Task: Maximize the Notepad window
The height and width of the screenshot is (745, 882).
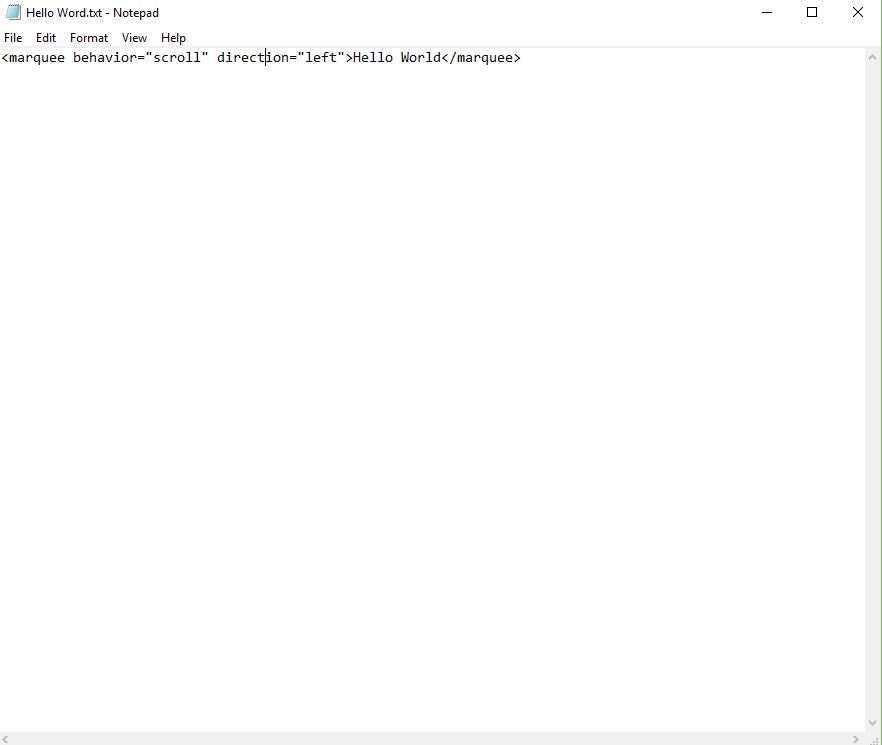Action: pos(812,12)
